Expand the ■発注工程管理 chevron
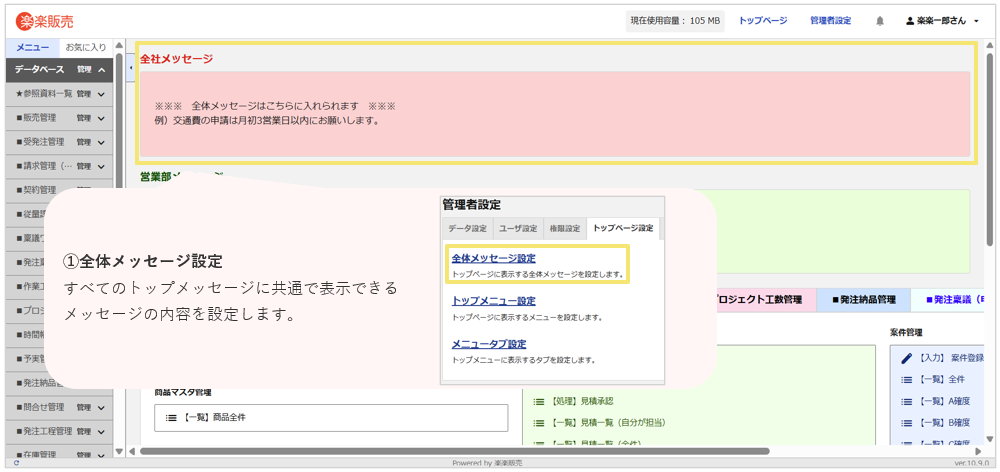Screen dimensions: 1000x472 [x=101, y=431]
